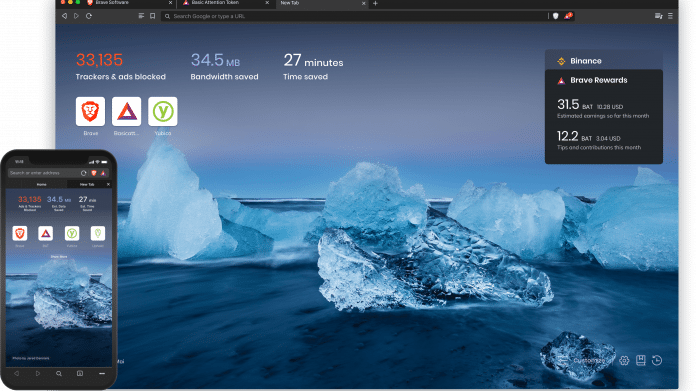Tap the more menu dots in phone bottom bar
Screen dimensions: 696x391
tap(102, 374)
